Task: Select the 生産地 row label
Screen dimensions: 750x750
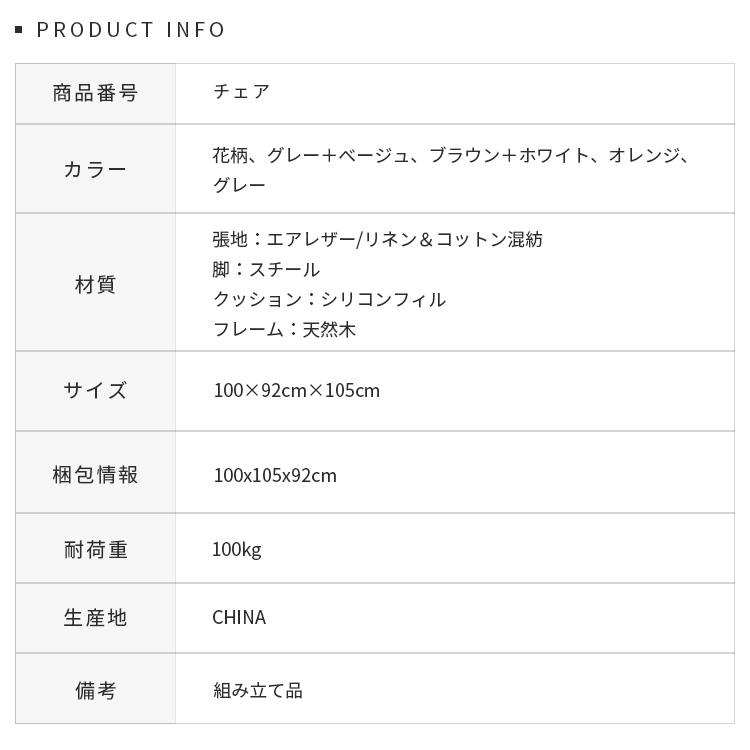Action: point(95,618)
